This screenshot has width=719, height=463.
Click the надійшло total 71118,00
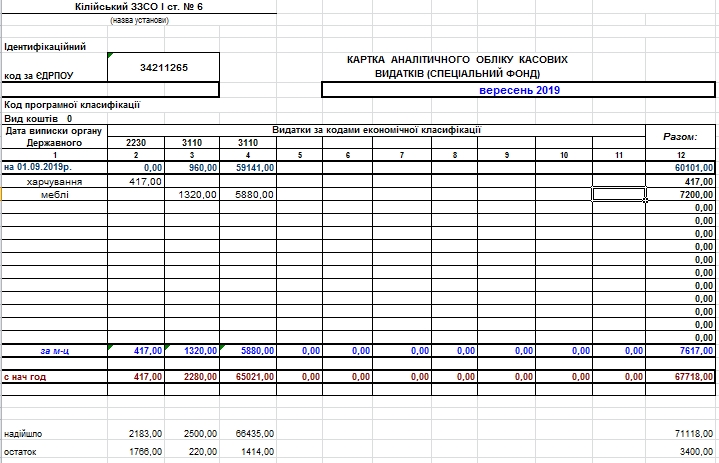coord(694,434)
